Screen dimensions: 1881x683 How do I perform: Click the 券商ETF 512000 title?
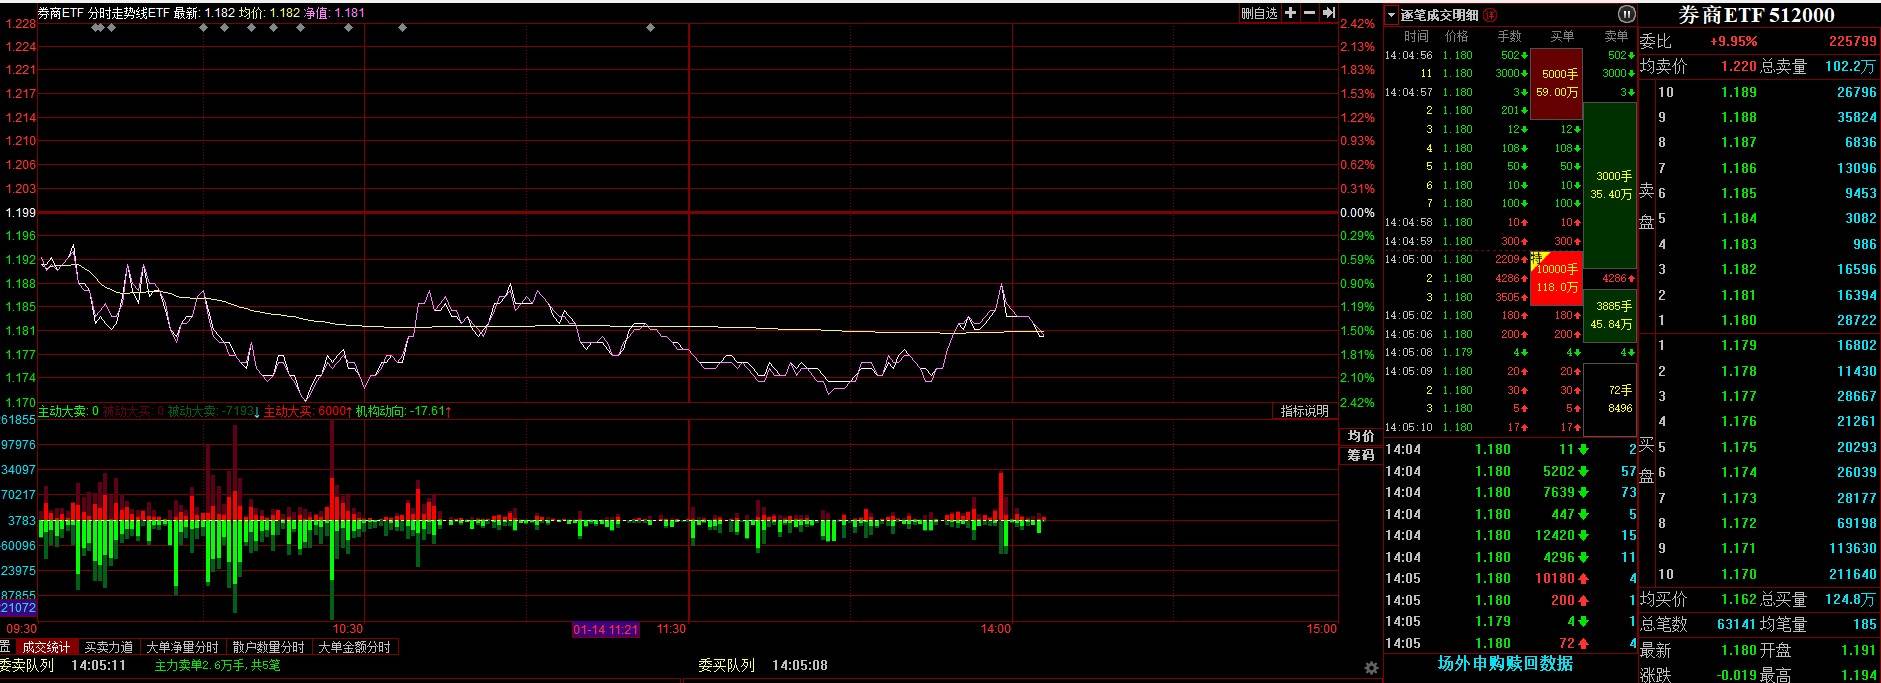(x=1756, y=15)
